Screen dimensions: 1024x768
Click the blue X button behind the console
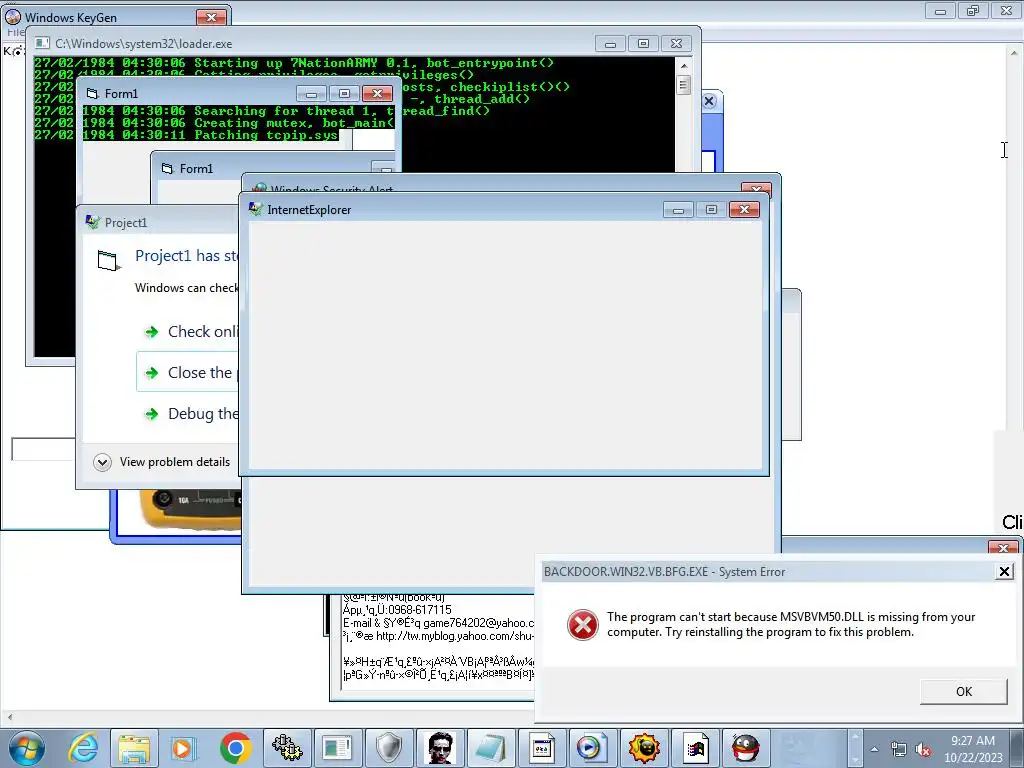pos(709,101)
